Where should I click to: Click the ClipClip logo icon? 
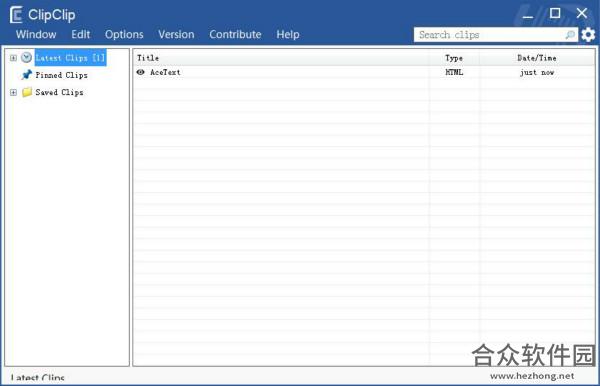[16, 15]
